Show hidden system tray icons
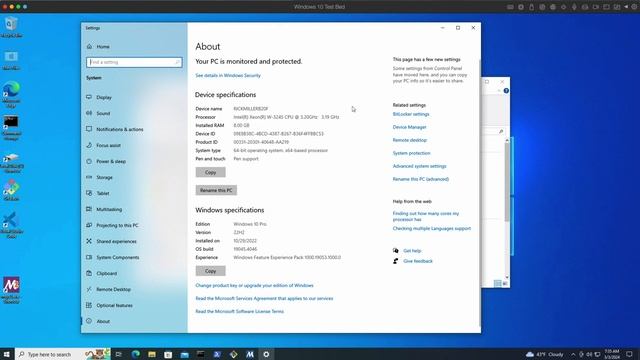Viewport: 640px width, 360px height. [573, 354]
